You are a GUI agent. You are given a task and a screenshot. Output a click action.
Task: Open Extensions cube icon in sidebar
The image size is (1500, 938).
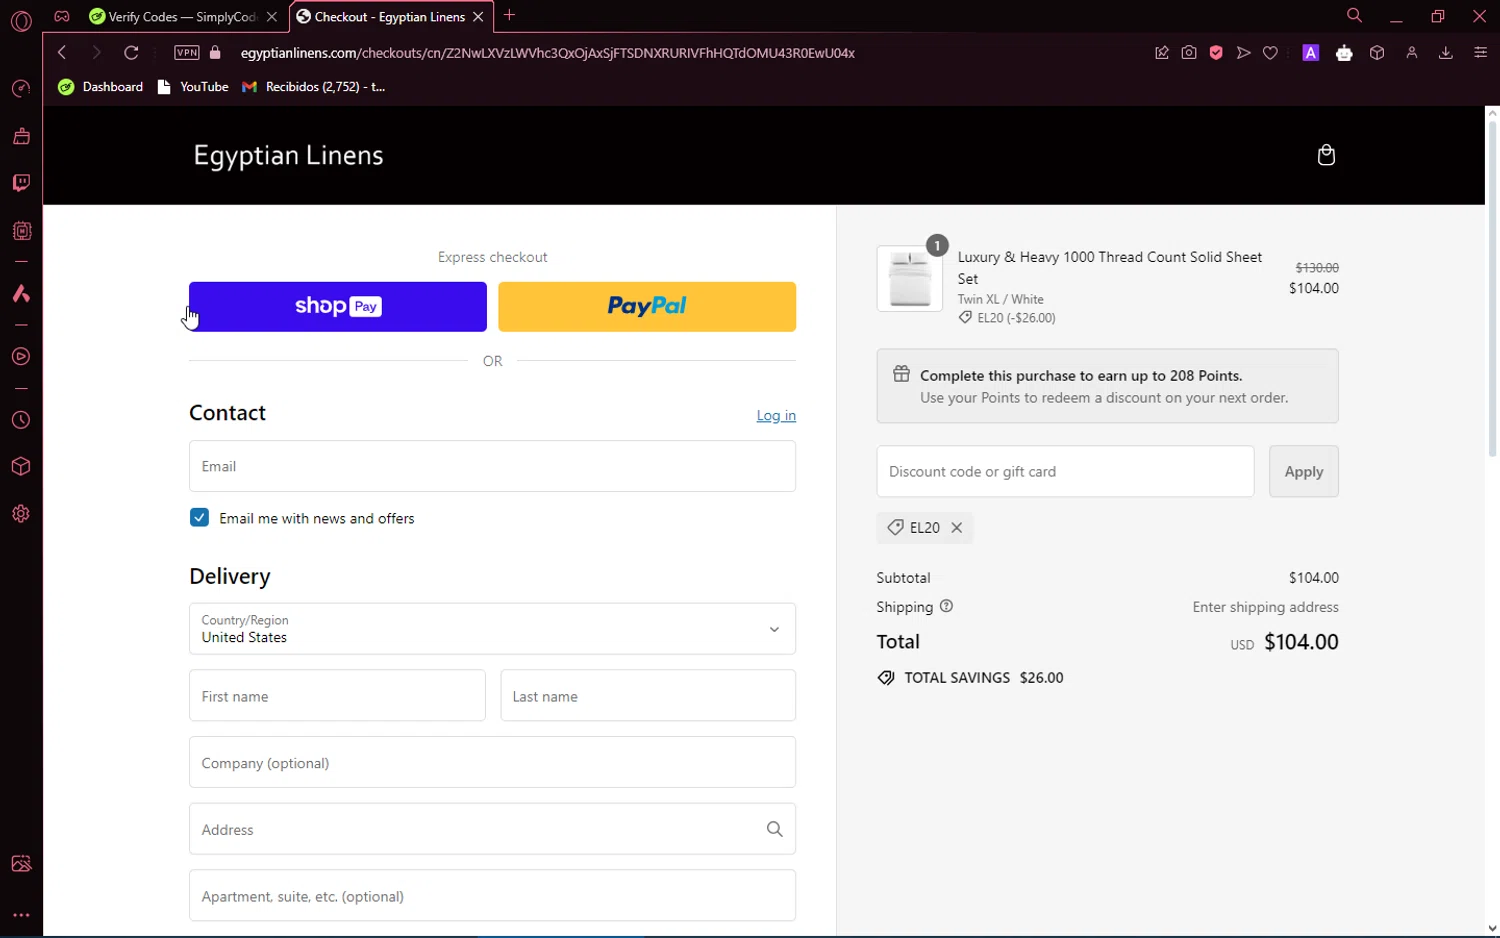(x=21, y=467)
